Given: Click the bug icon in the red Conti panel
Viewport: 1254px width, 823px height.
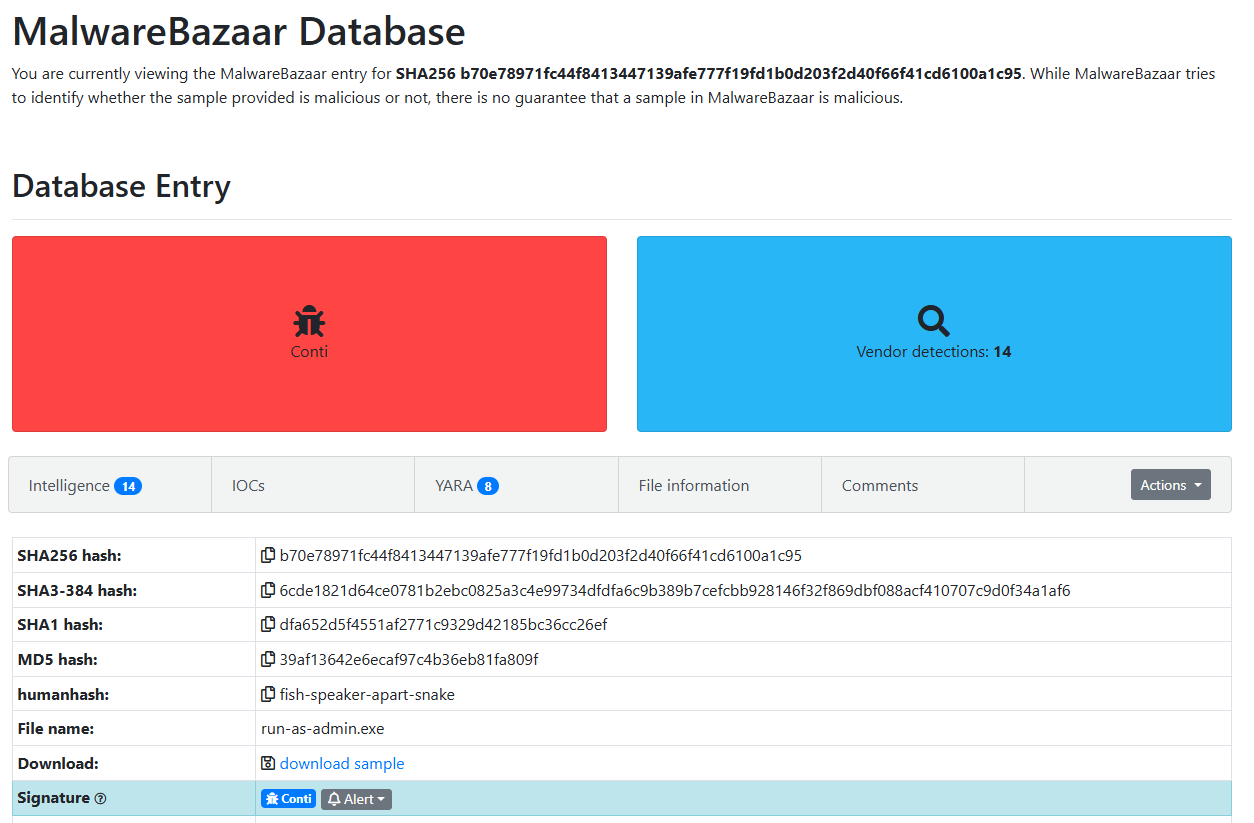Looking at the screenshot, I should [x=309, y=321].
